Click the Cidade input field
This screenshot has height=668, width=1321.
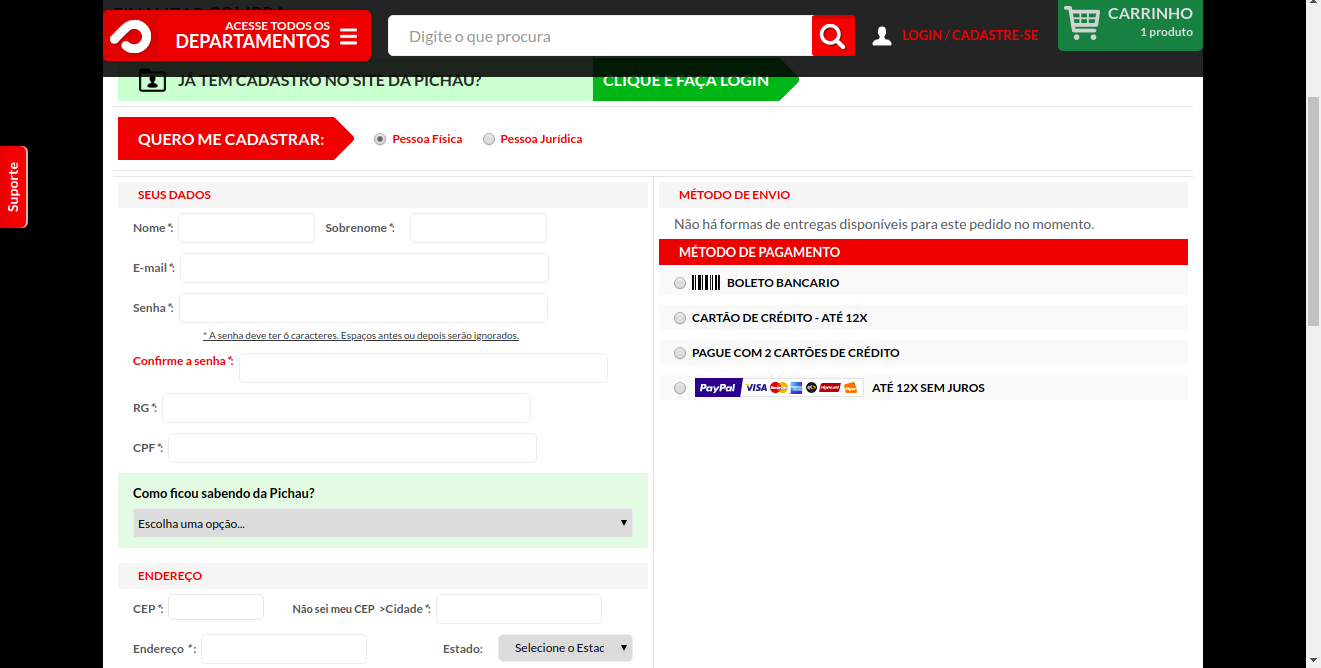tap(519, 609)
